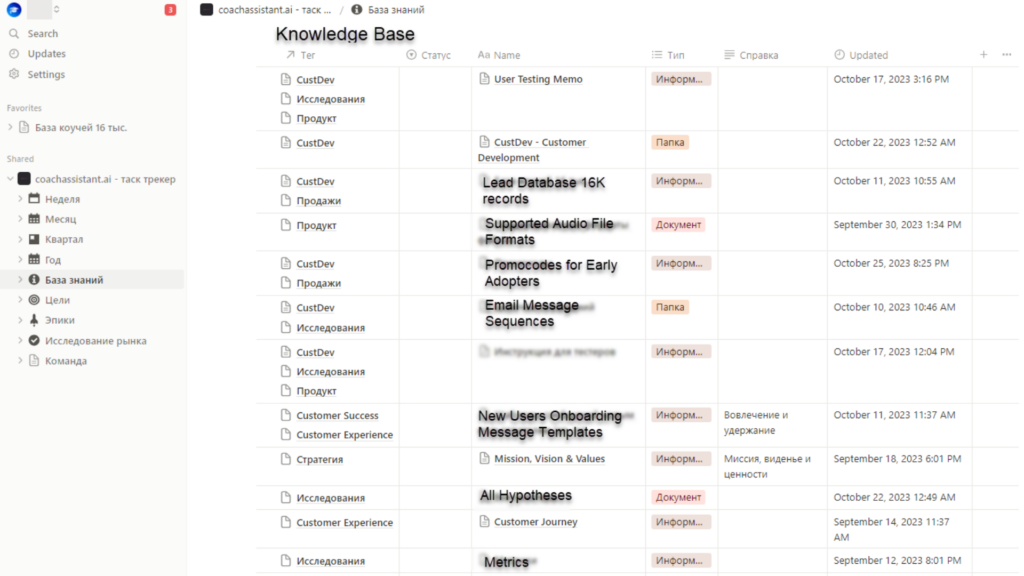Viewport: 1024px width, 576px height.
Task: Click the Команда page icon
Action: coord(34,360)
